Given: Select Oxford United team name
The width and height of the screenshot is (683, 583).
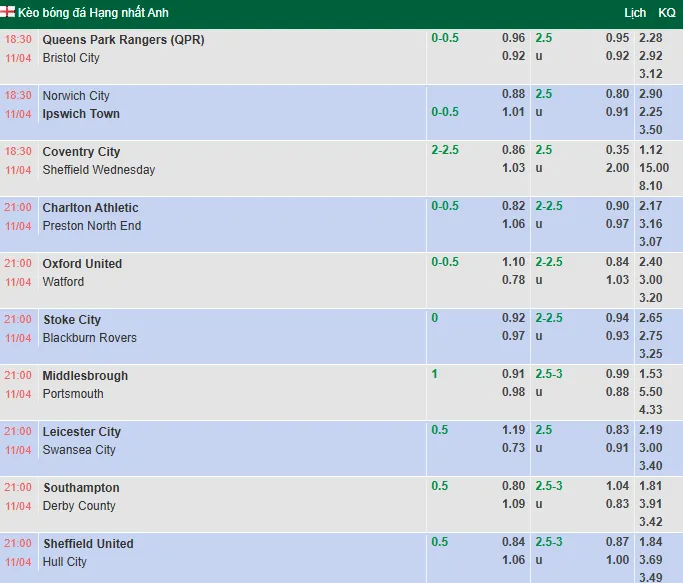Looking at the screenshot, I should (82, 264).
